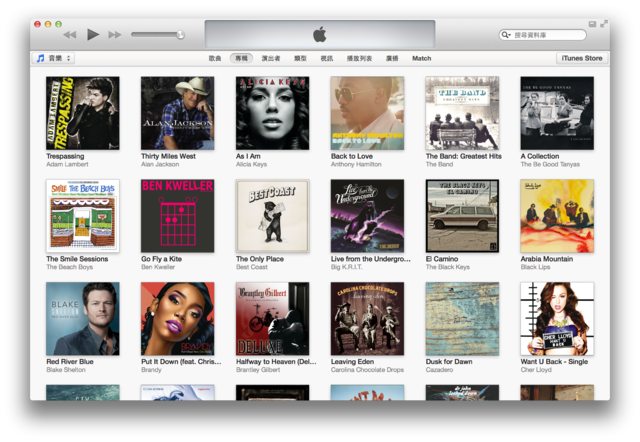
Task: Click artist name 'Anthony Hamilton'
Action: click(x=356, y=164)
